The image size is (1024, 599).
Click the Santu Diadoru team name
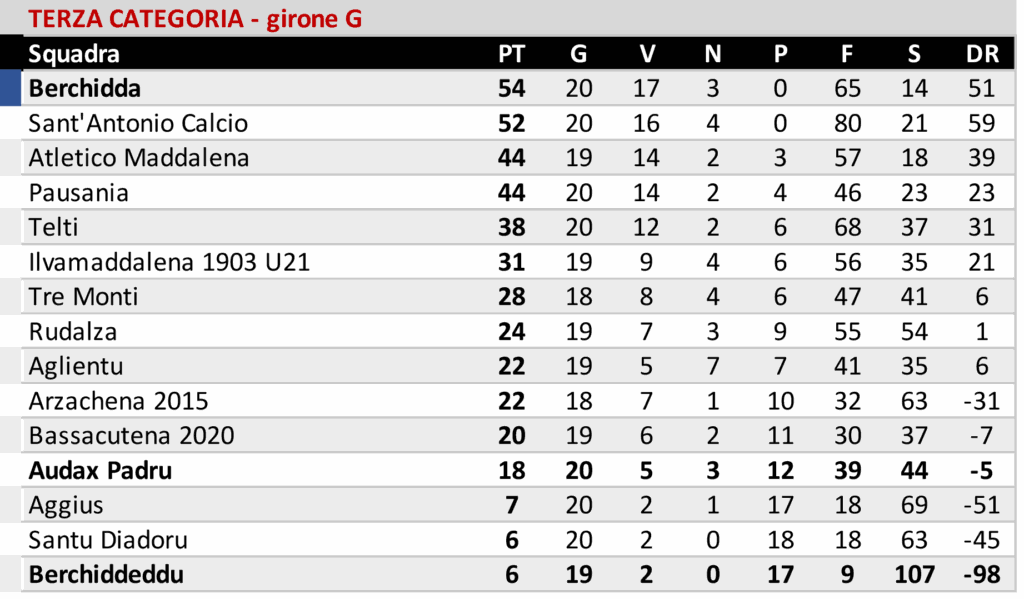pos(108,541)
